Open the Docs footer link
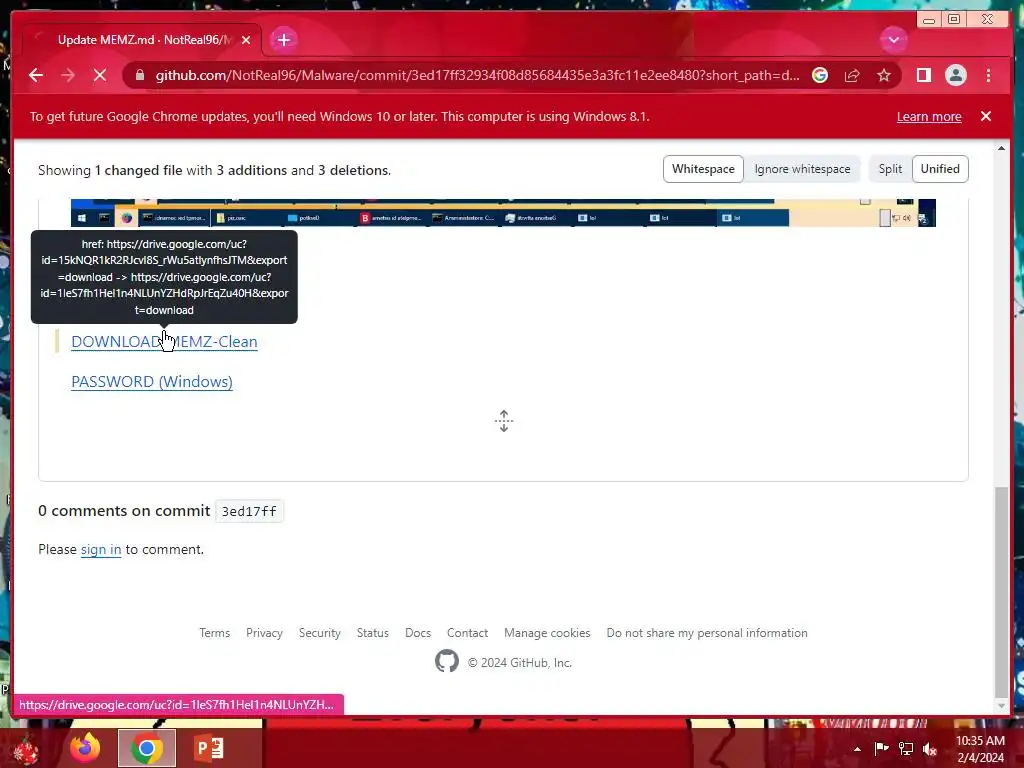The height and width of the screenshot is (768, 1024). point(418,633)
